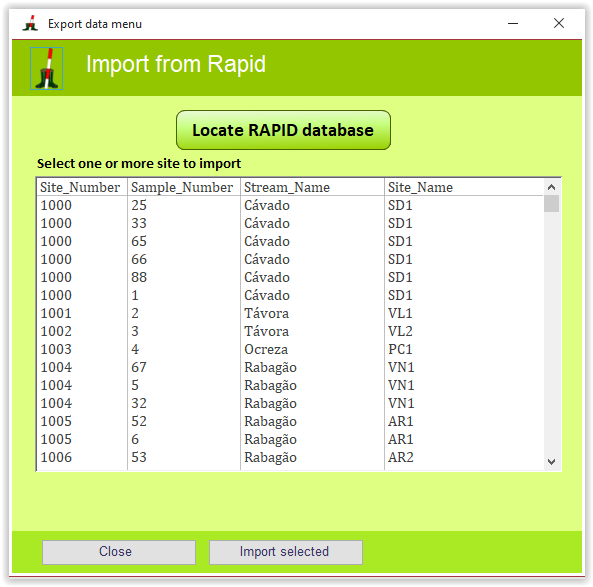The image size is (593, 587).
Task: Minimize the Export data menu window
Action: tap(513, 23)
